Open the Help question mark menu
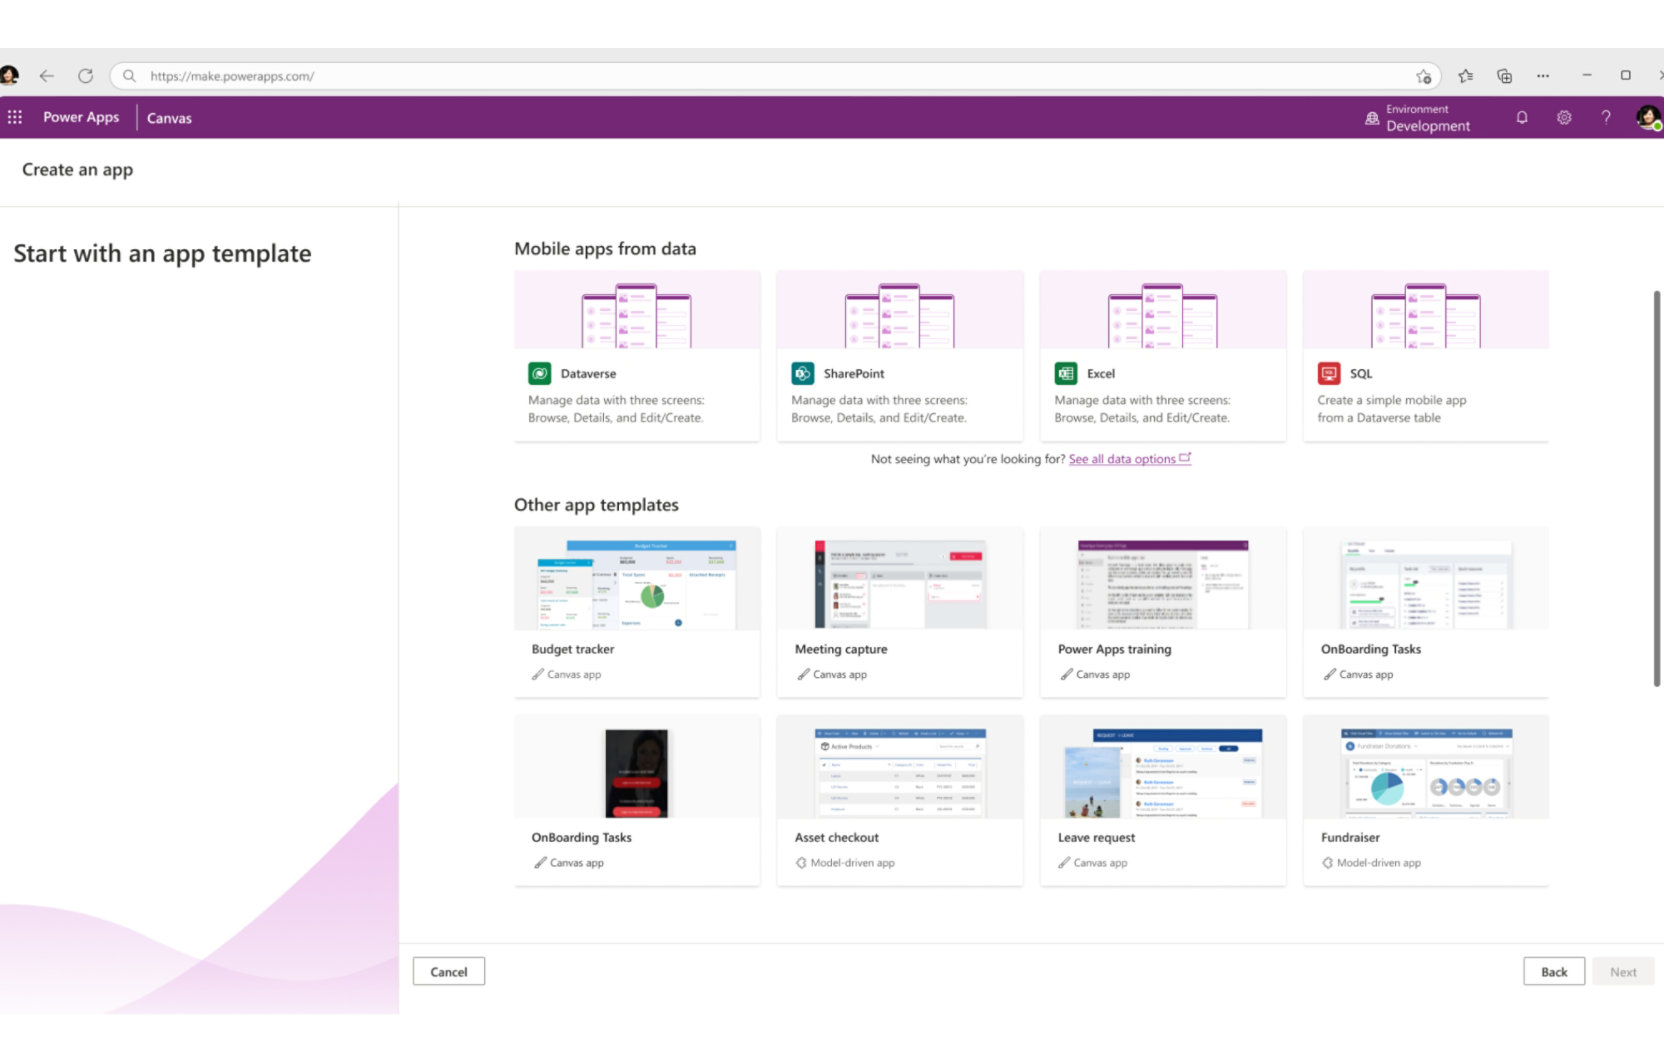This screenshot has width=1664, height=1062. [1606, 117]
